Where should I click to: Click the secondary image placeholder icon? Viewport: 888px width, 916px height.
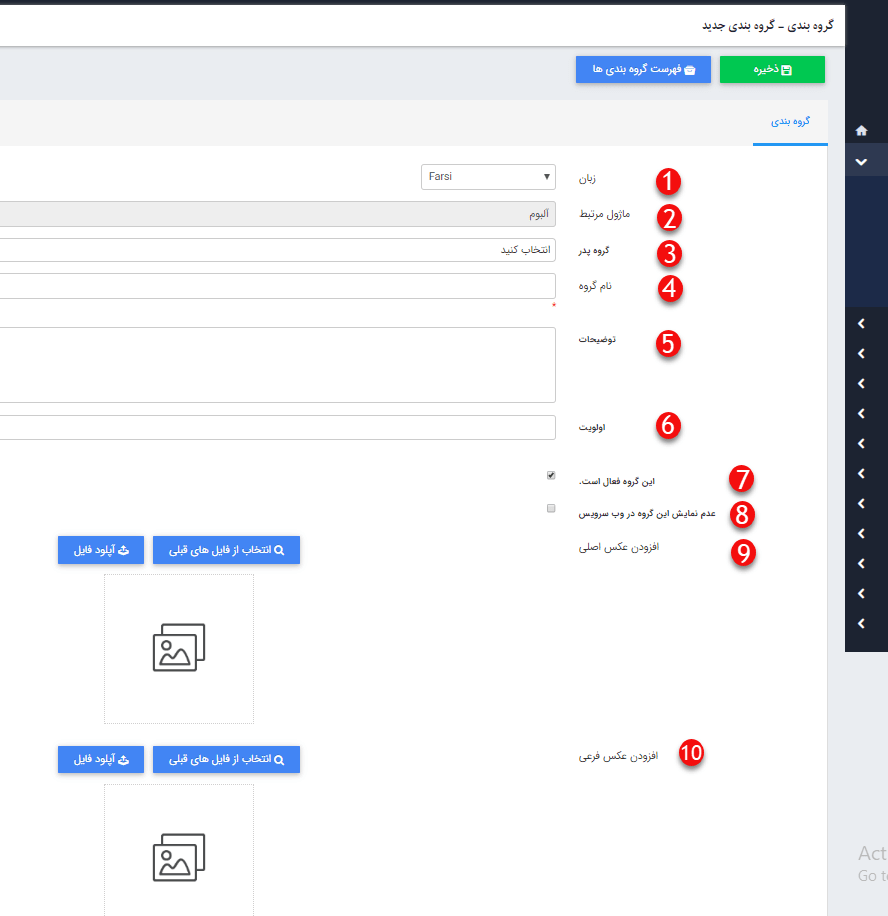[x=178, y=857]
